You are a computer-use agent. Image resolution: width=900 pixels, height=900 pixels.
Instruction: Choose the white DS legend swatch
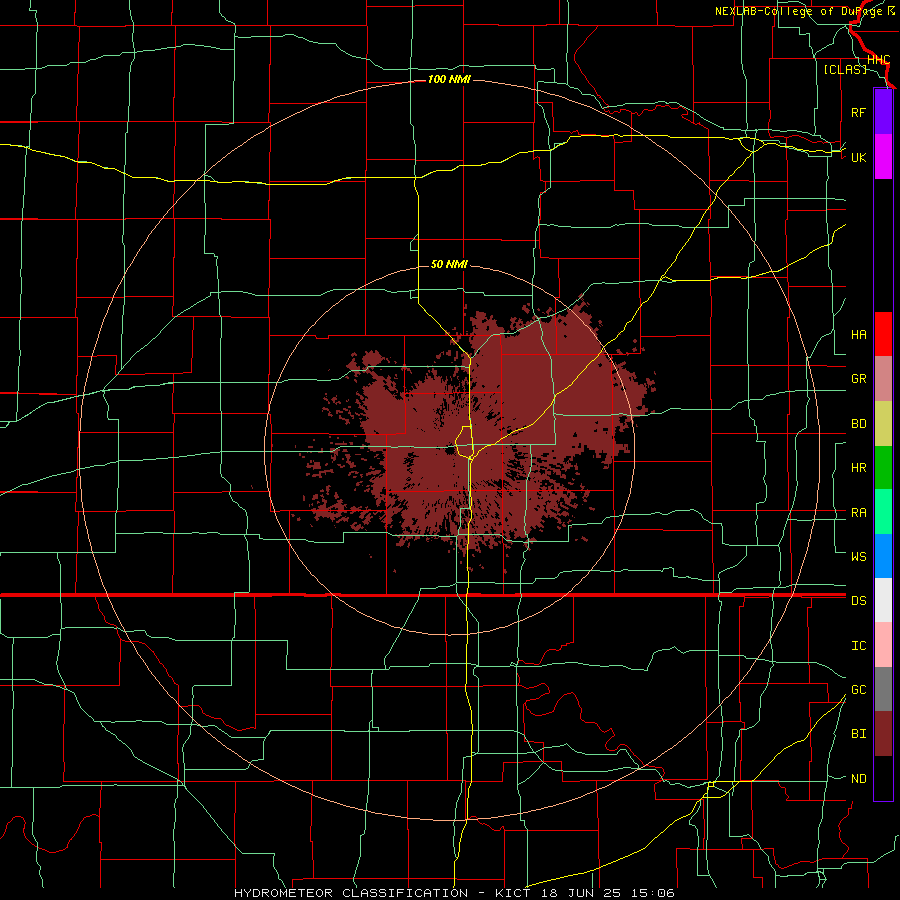[883, 600]
